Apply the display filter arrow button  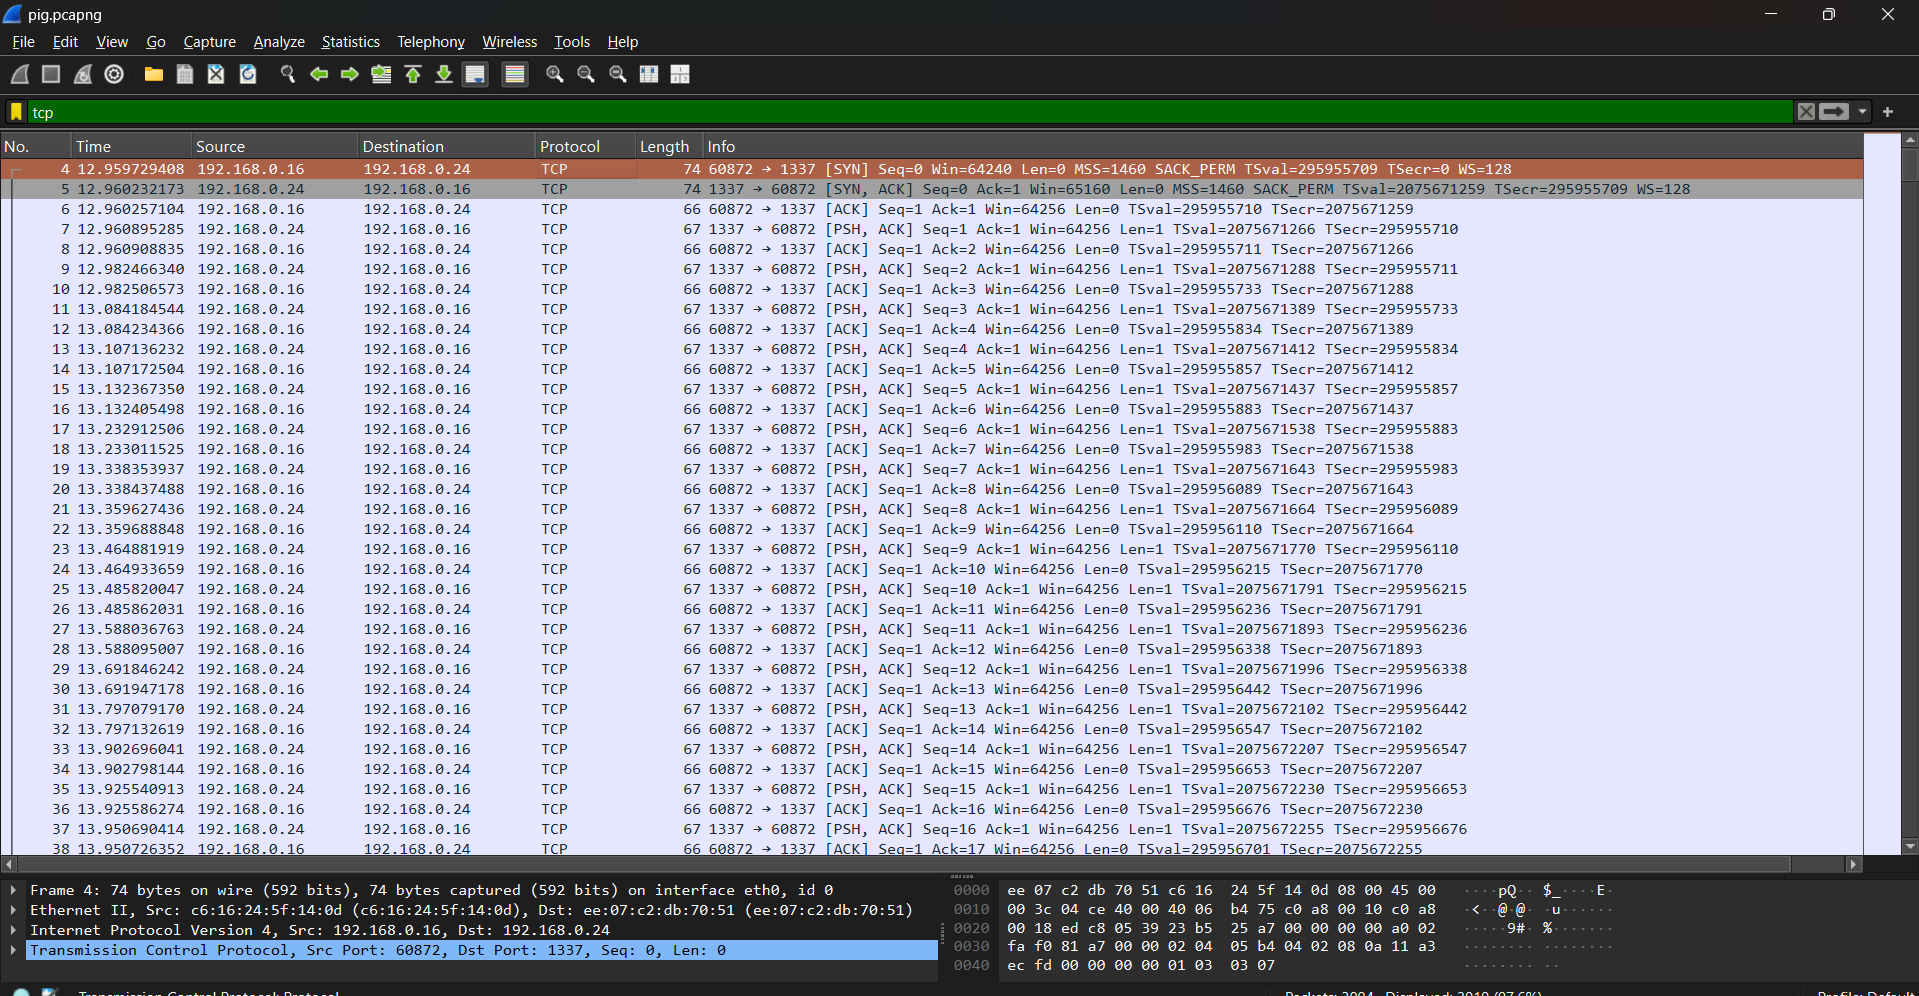pyautogui.click(x=1834, y=112)
